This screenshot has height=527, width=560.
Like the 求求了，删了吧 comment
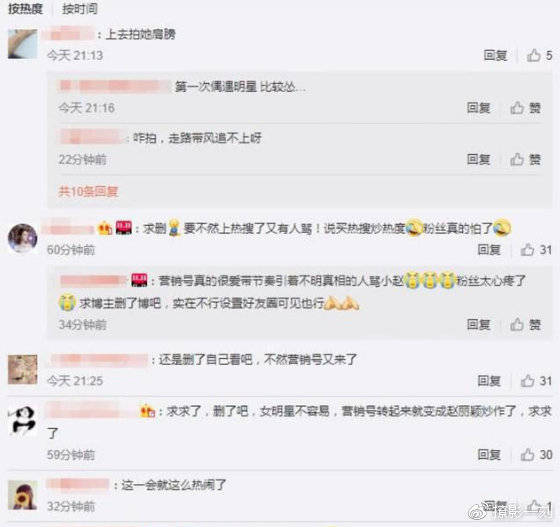click(x=536, y=455)
